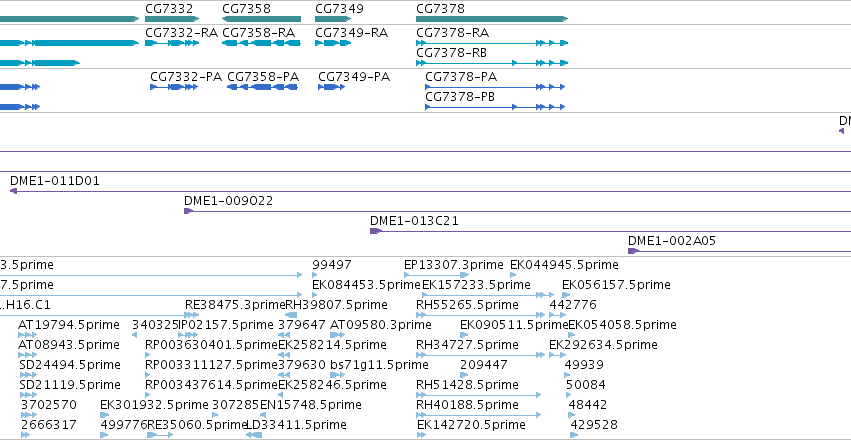Image resolution: width=851 pixels, height=440 pixels.
Task: Select feature 2666317
Action: tap(49, 425)
